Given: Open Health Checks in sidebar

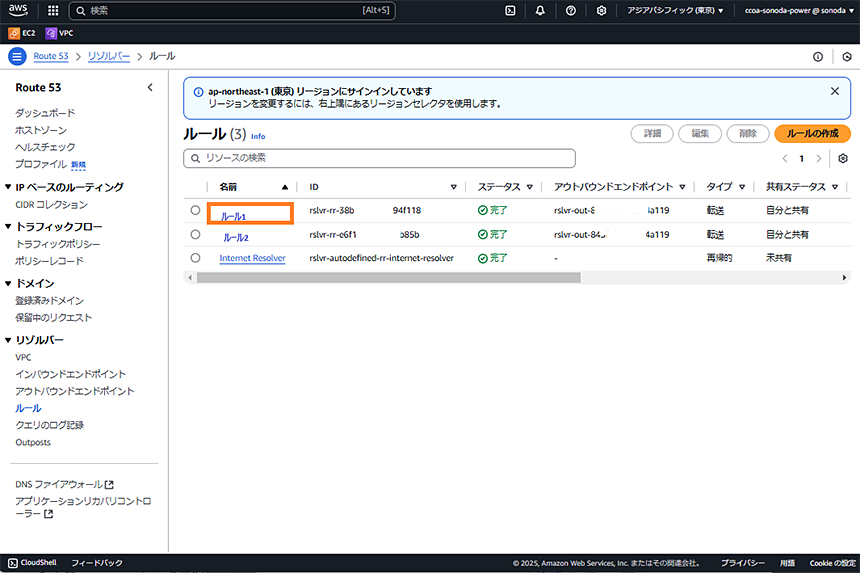Looking at the screenshot, I should click(45, 147).
